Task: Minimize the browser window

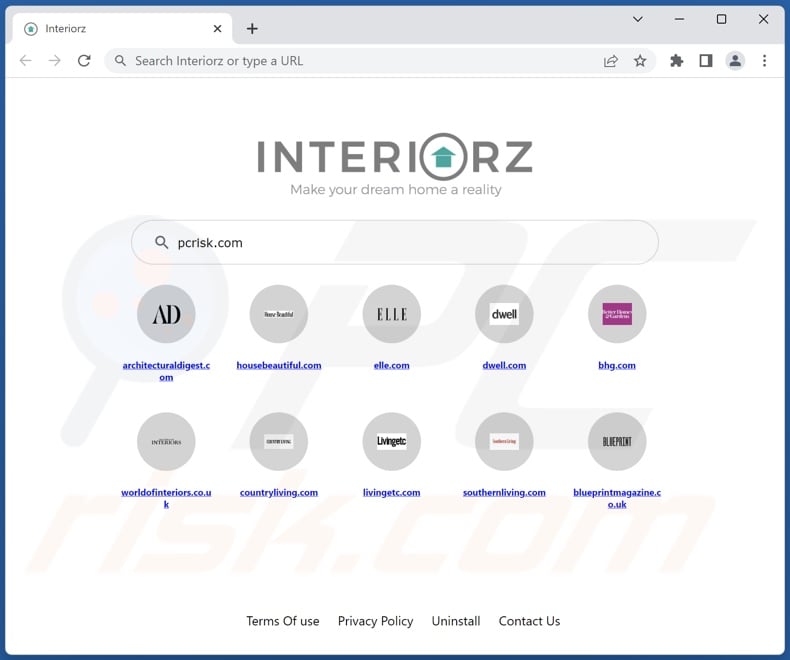Action: [680, 19]
